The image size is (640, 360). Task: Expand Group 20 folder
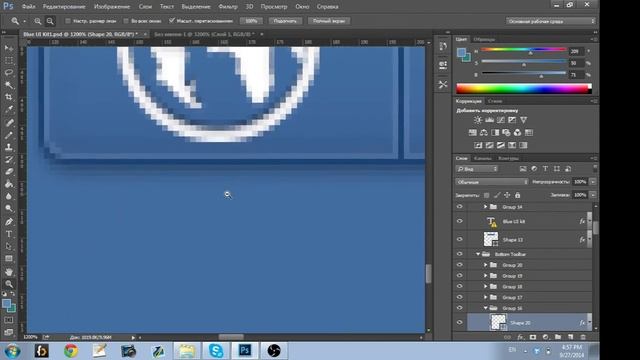click(485, 265)
